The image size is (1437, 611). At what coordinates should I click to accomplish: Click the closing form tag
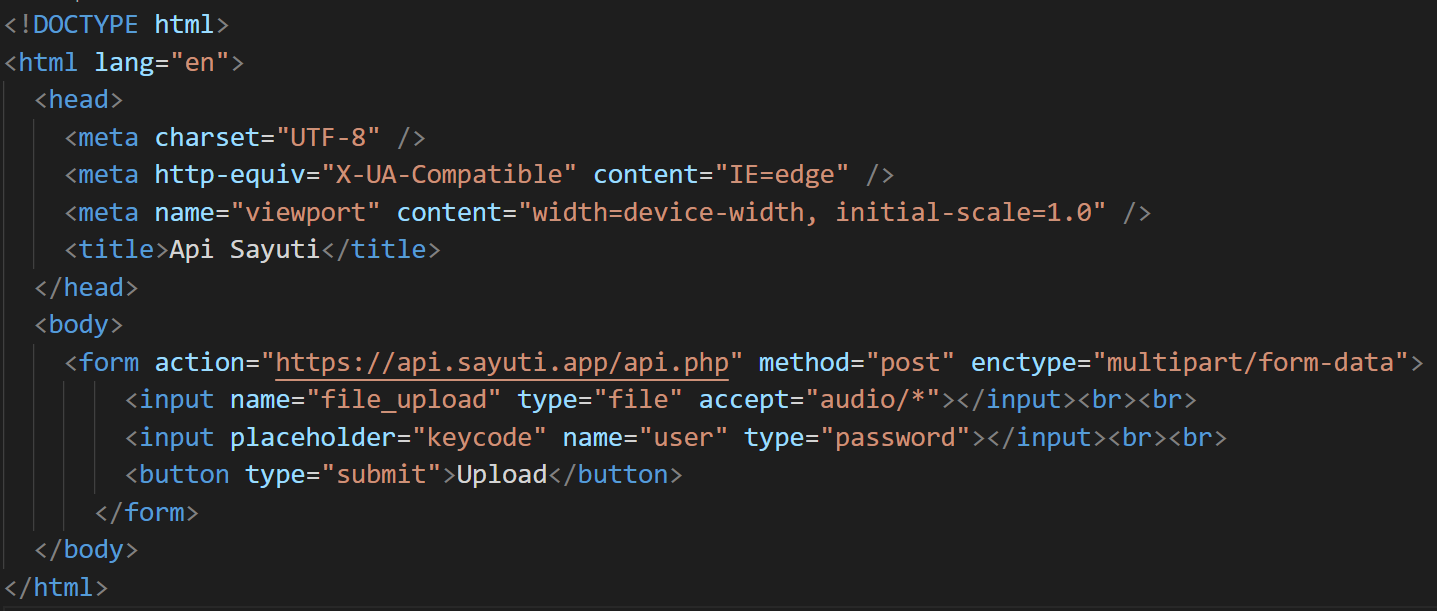point(147,512)
